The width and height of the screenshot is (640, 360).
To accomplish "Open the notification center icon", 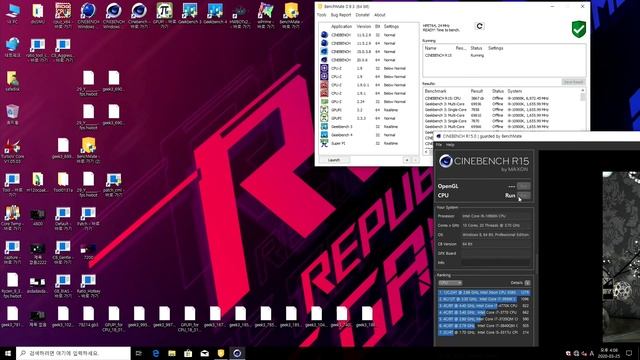I will [x=629, y=353].
